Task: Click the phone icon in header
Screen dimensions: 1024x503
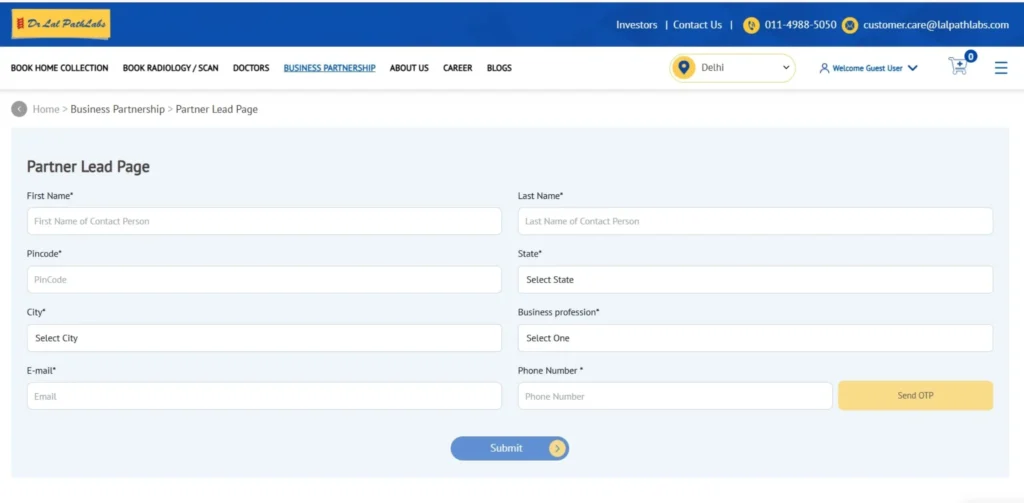Action: pyautogui.click(x=751, y=25)
